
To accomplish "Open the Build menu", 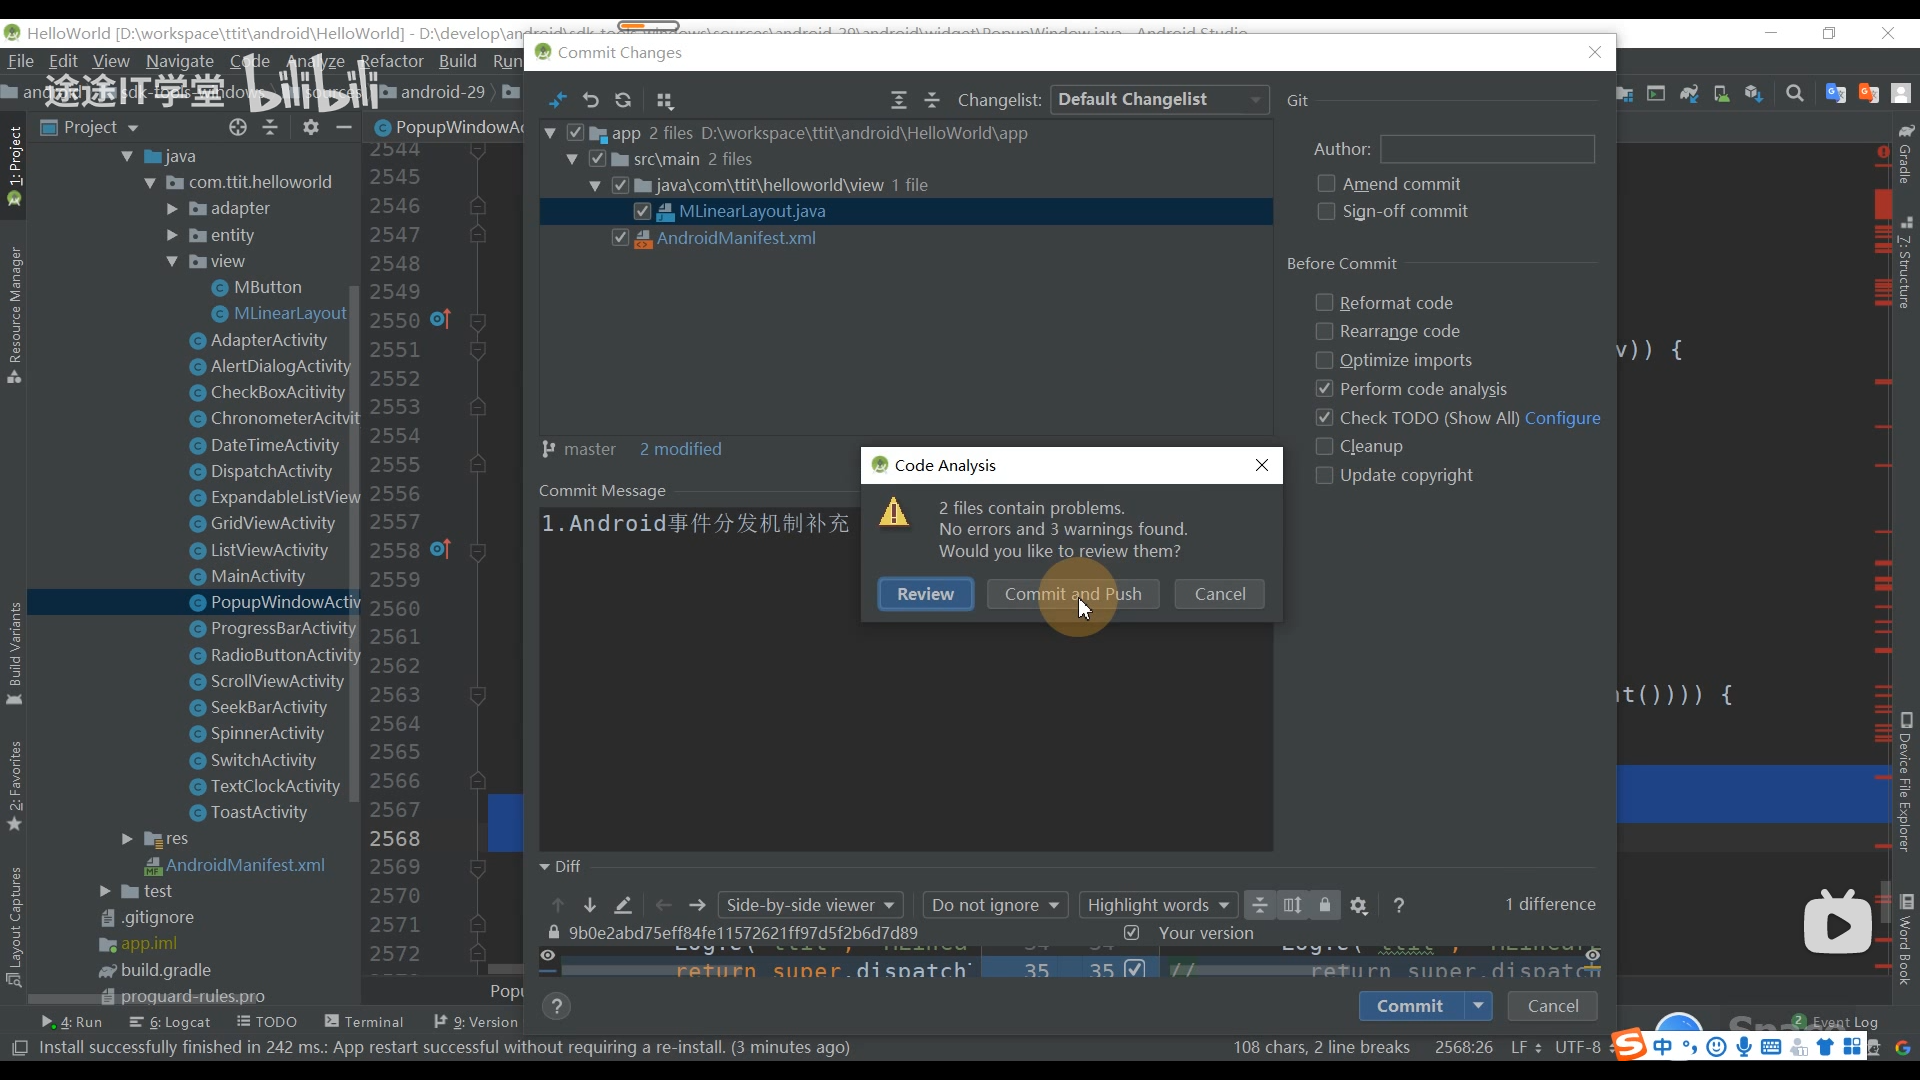I will [458, 61].
